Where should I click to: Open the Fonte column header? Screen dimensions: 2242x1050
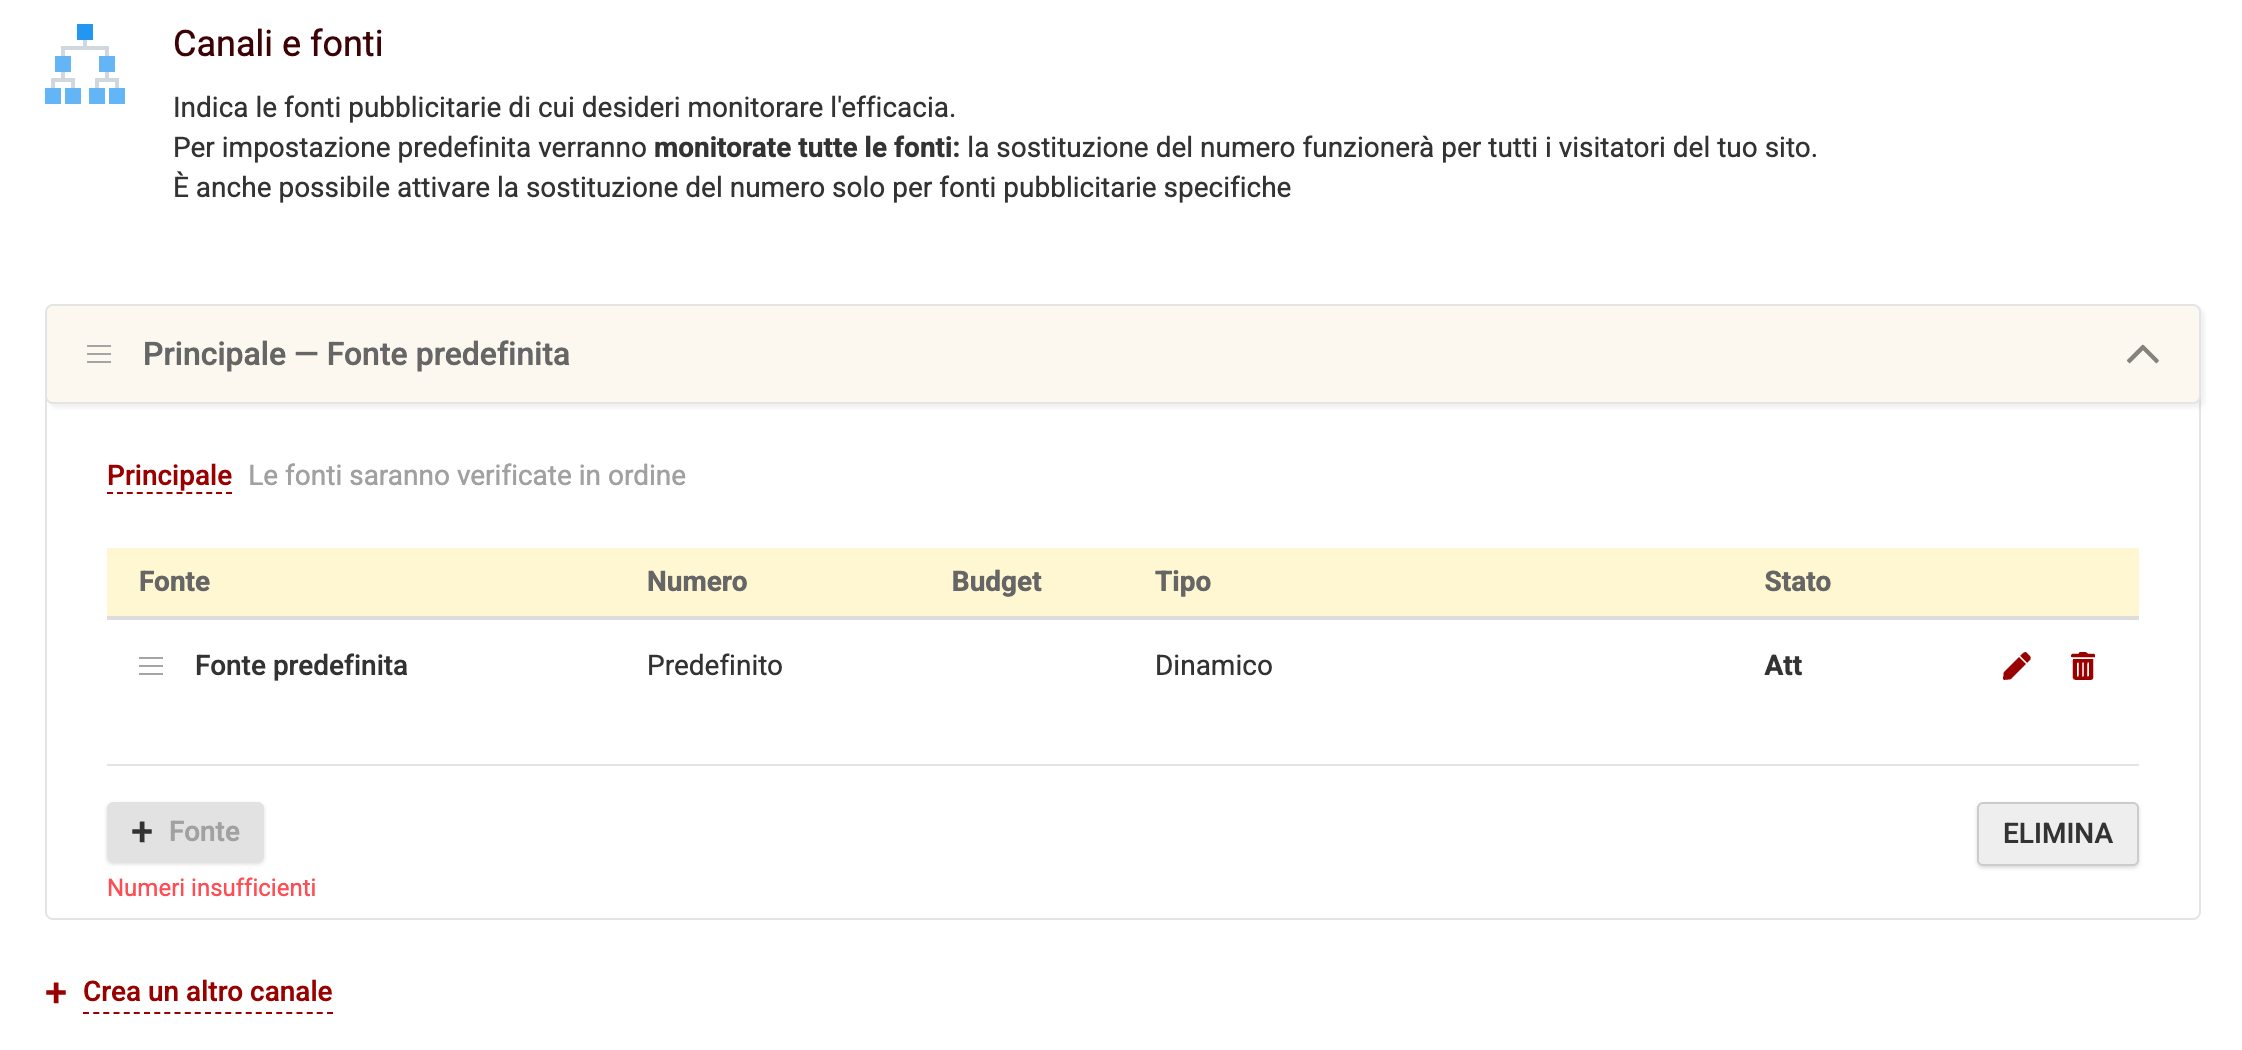tap(174, 581)
